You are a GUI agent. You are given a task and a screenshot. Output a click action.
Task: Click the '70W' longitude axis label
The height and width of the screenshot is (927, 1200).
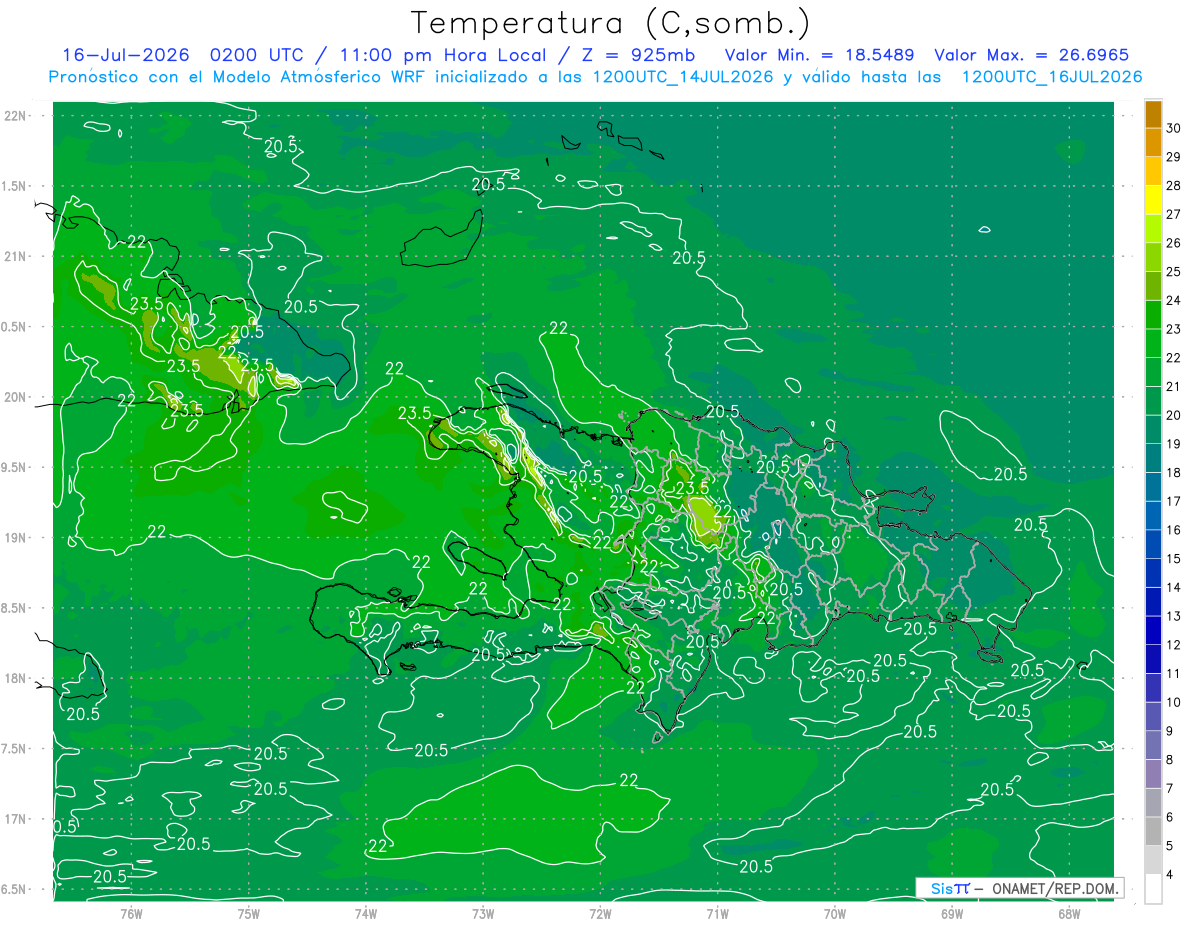tap(835, 913)
